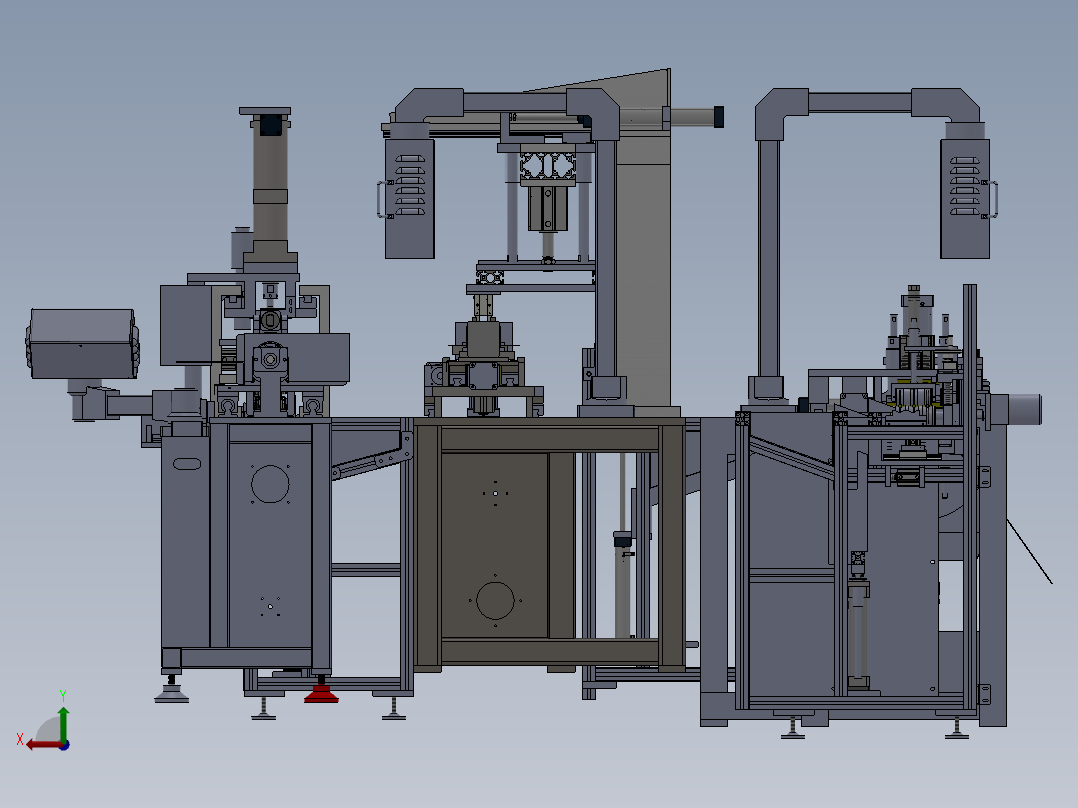The image size is (1078, 808).
Task: Click the black end cap of horizontal rod
Action: coord(718,117)
